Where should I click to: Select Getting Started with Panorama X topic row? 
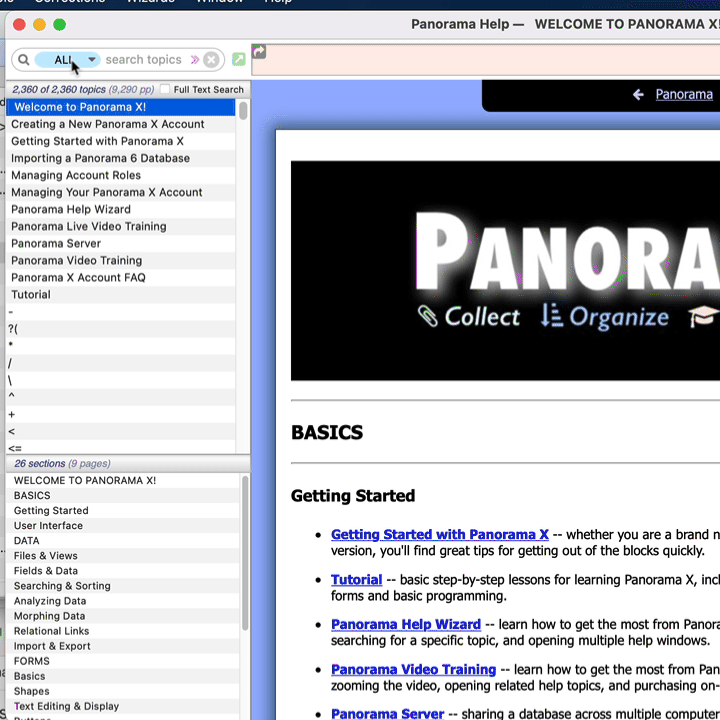[120, 141]
